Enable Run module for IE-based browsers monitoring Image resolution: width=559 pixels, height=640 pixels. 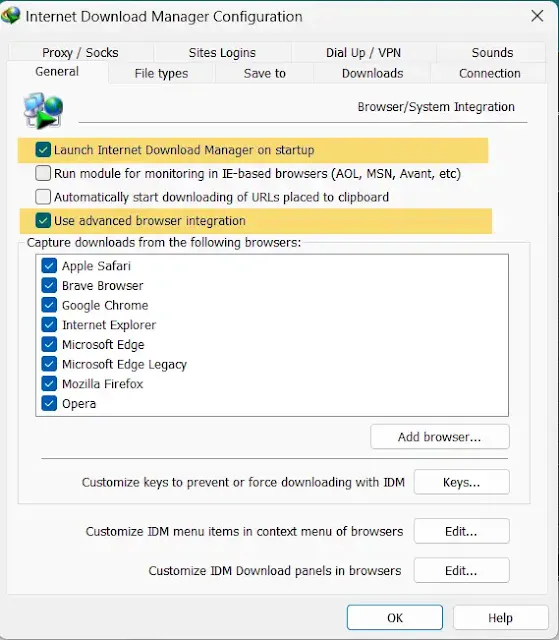pyautogui.click(x=43, y=173)
